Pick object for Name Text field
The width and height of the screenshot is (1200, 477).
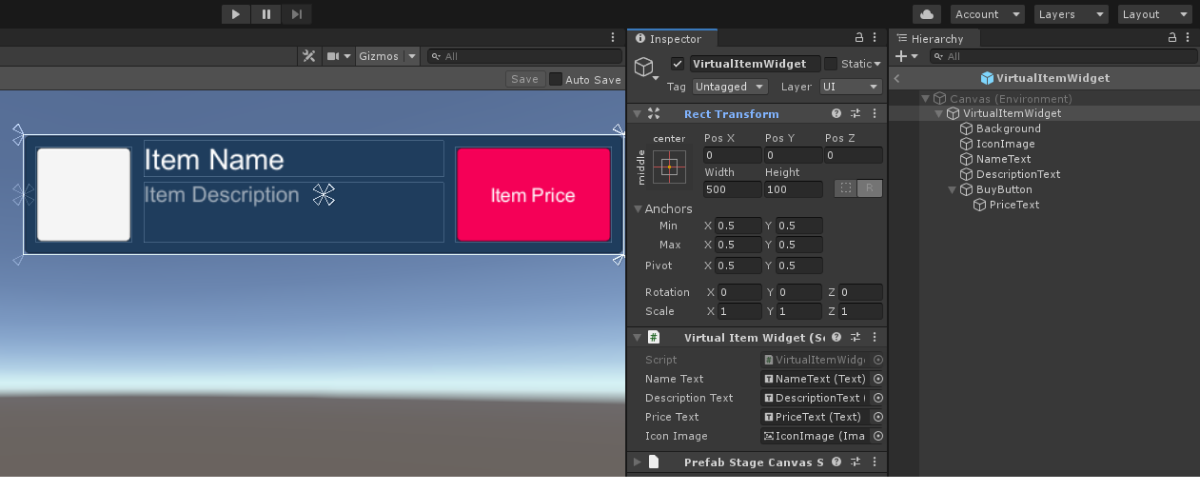click(878, 379)
